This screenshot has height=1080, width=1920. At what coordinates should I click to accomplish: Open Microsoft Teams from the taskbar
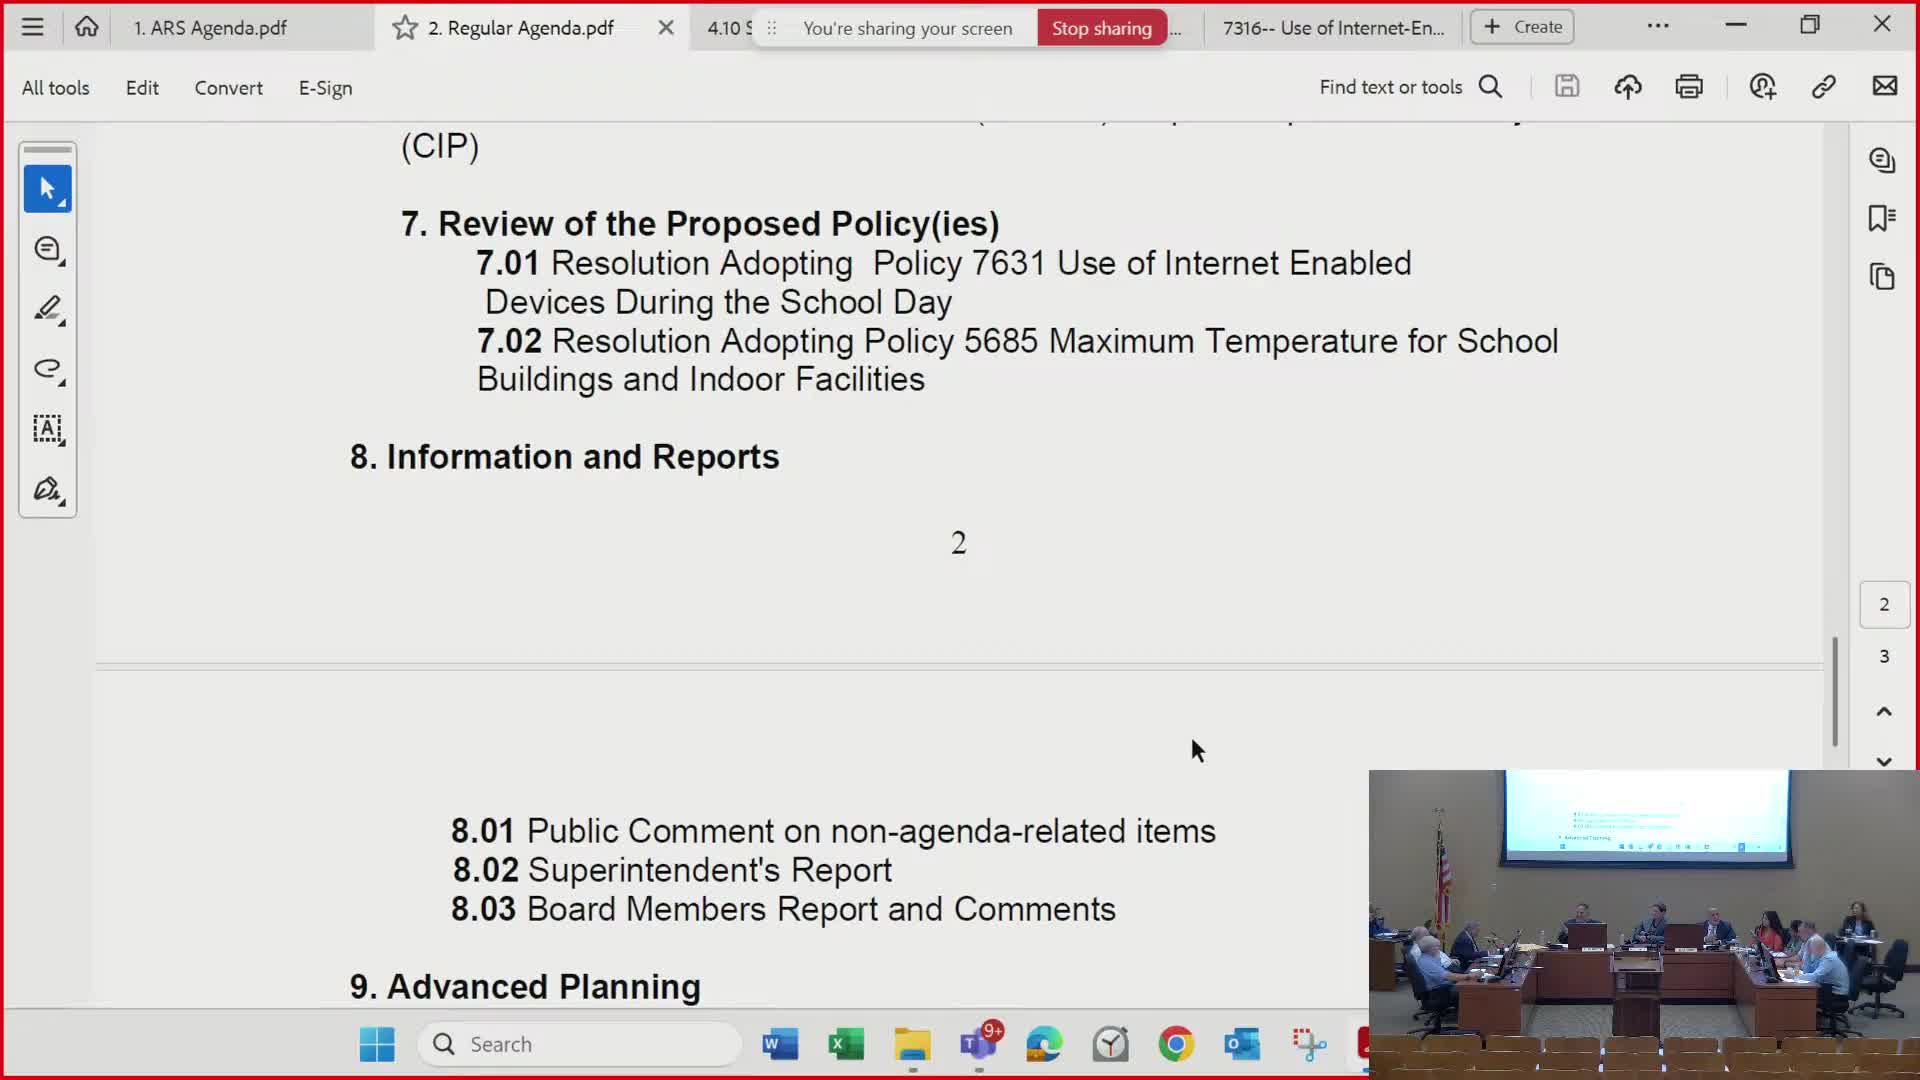click(978, 1044)
